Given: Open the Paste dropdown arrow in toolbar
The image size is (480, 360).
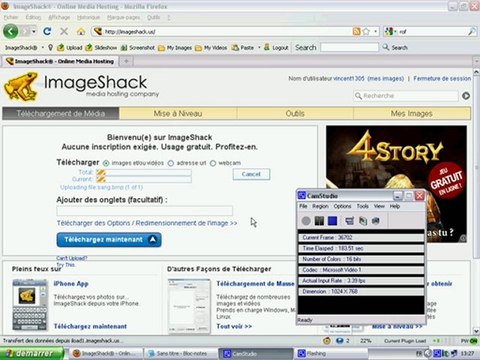Looking at the screenshot, I should click(x=259, y=48).
